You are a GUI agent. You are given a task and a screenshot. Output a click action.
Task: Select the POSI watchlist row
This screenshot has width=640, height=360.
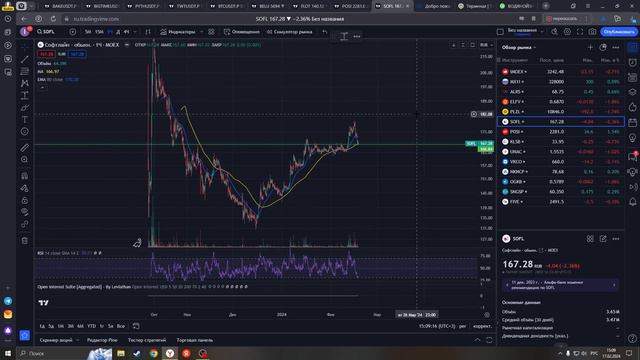click(x=561, y=131)
